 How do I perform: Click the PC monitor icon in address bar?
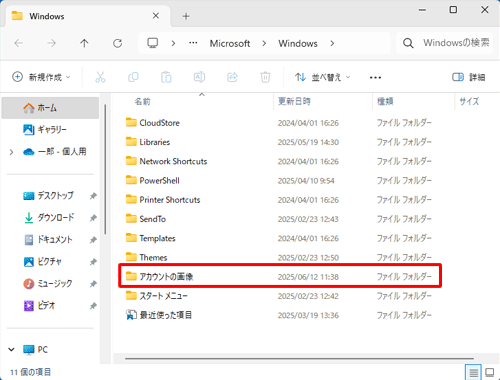coord(153,43)
